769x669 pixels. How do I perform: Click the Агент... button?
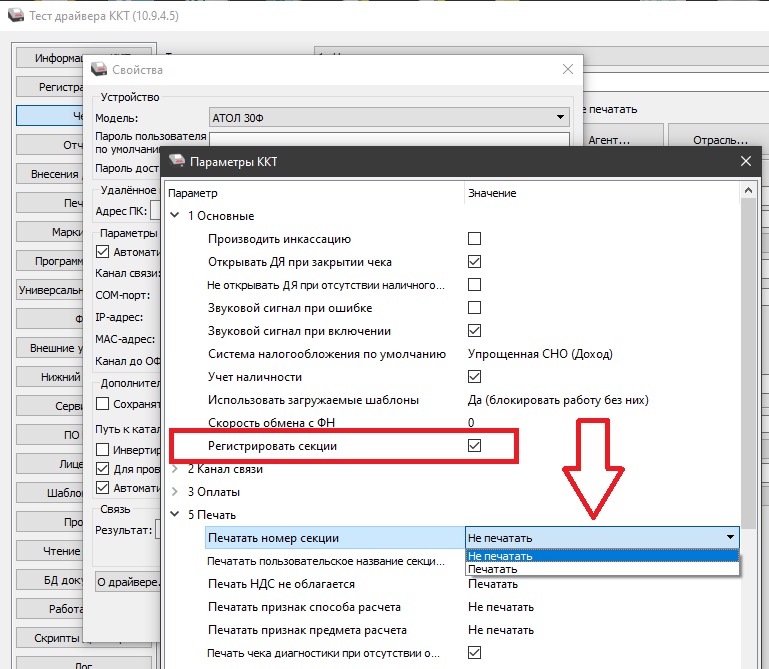click(609, 141)
